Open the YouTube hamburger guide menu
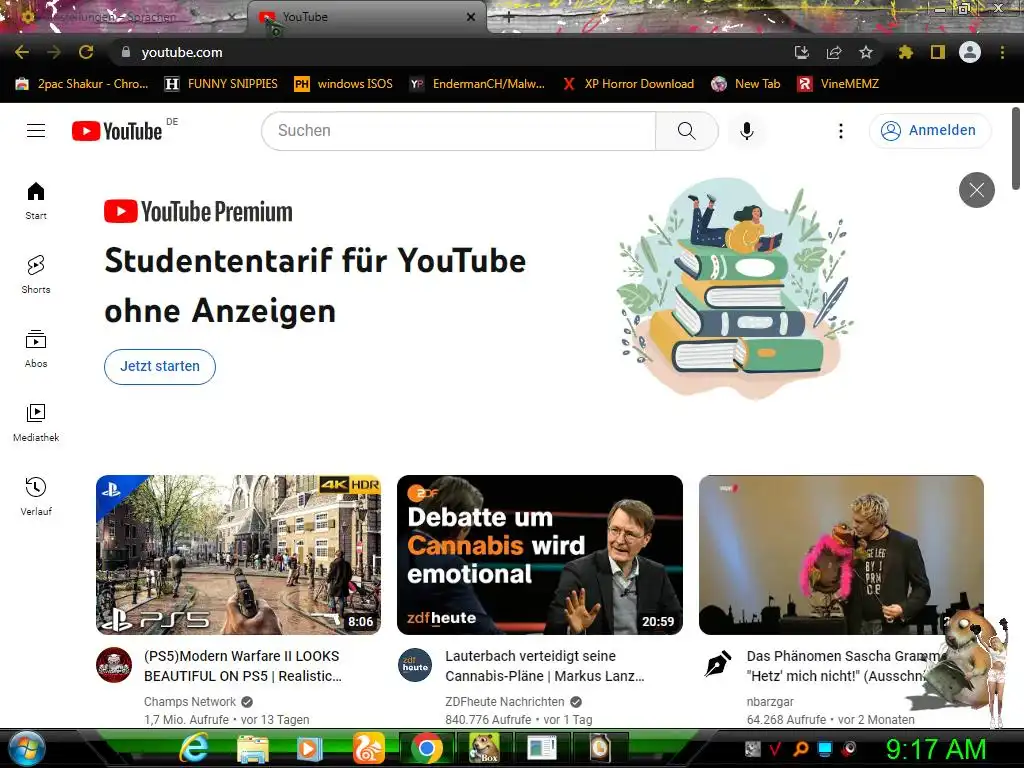This screenshot has height=768, width=1024. click(36, 131)
